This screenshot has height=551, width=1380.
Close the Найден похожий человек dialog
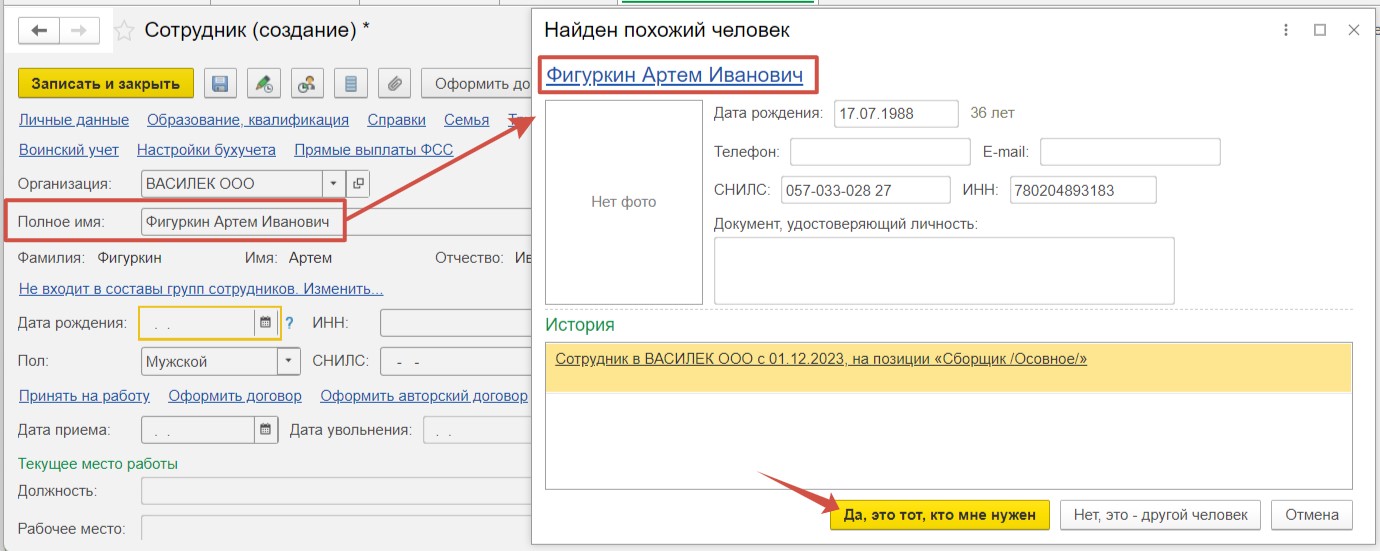pyautogui.click(x=1354, y=31)
